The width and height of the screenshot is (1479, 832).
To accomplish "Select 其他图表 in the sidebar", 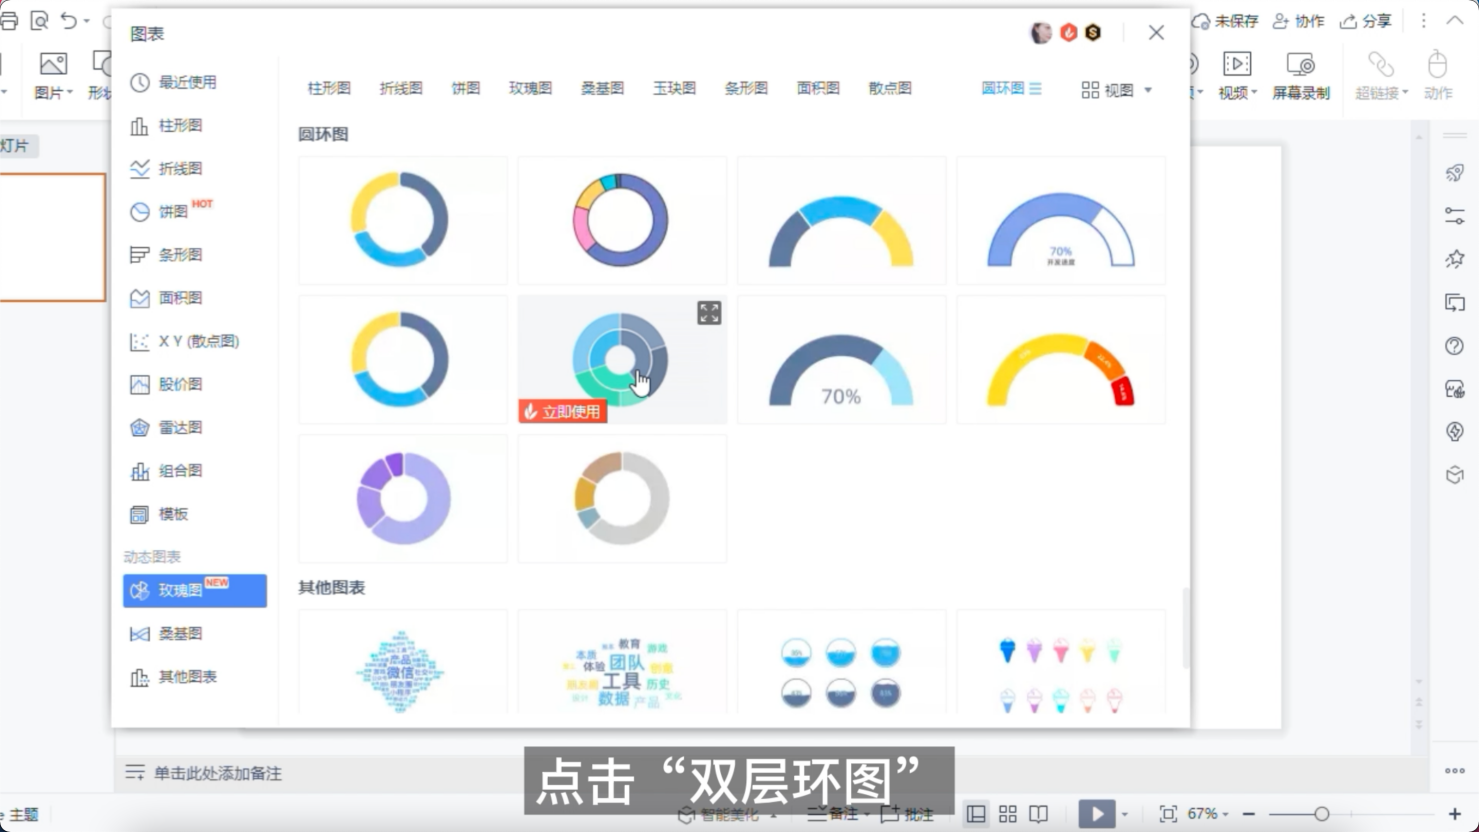I will tap(174, 677).
